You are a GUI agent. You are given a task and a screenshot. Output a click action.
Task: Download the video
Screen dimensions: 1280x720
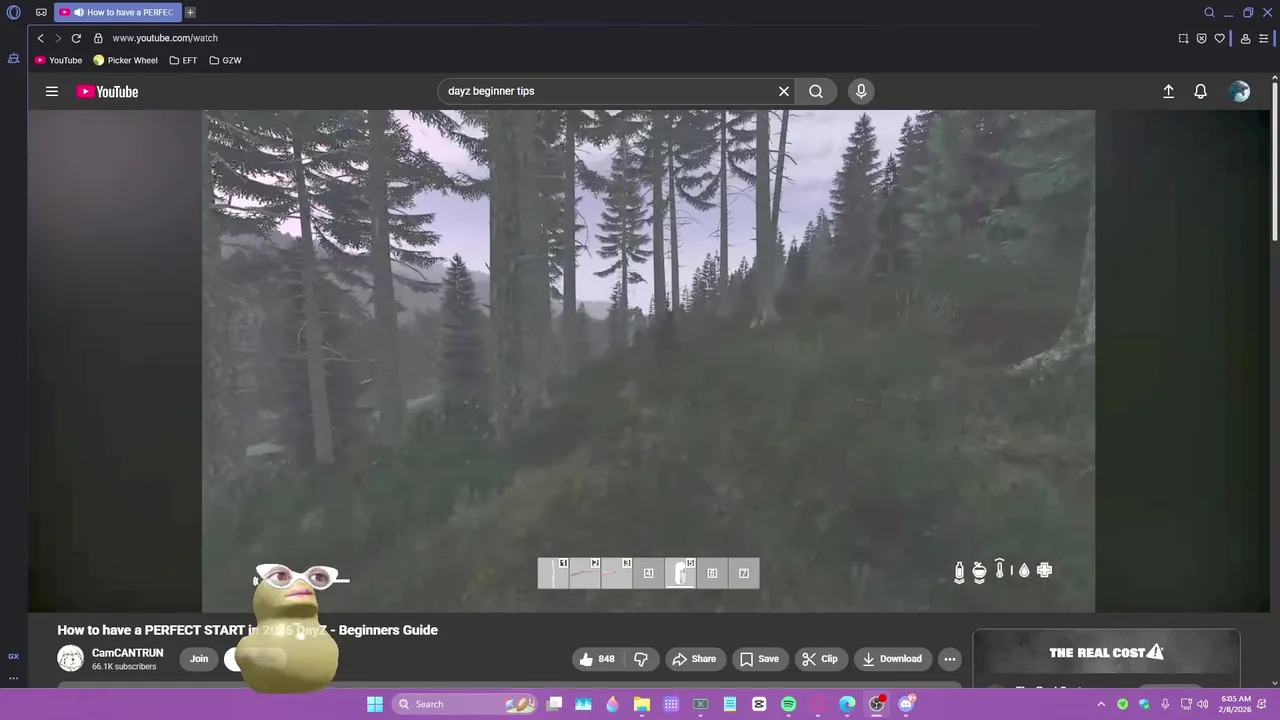tap(892, 659)
